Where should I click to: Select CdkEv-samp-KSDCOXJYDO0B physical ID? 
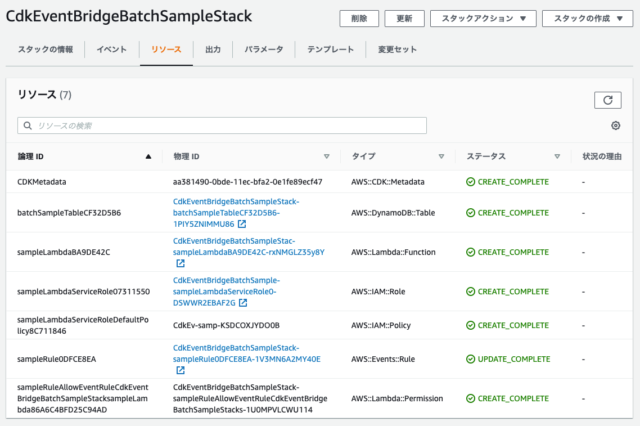226,326
